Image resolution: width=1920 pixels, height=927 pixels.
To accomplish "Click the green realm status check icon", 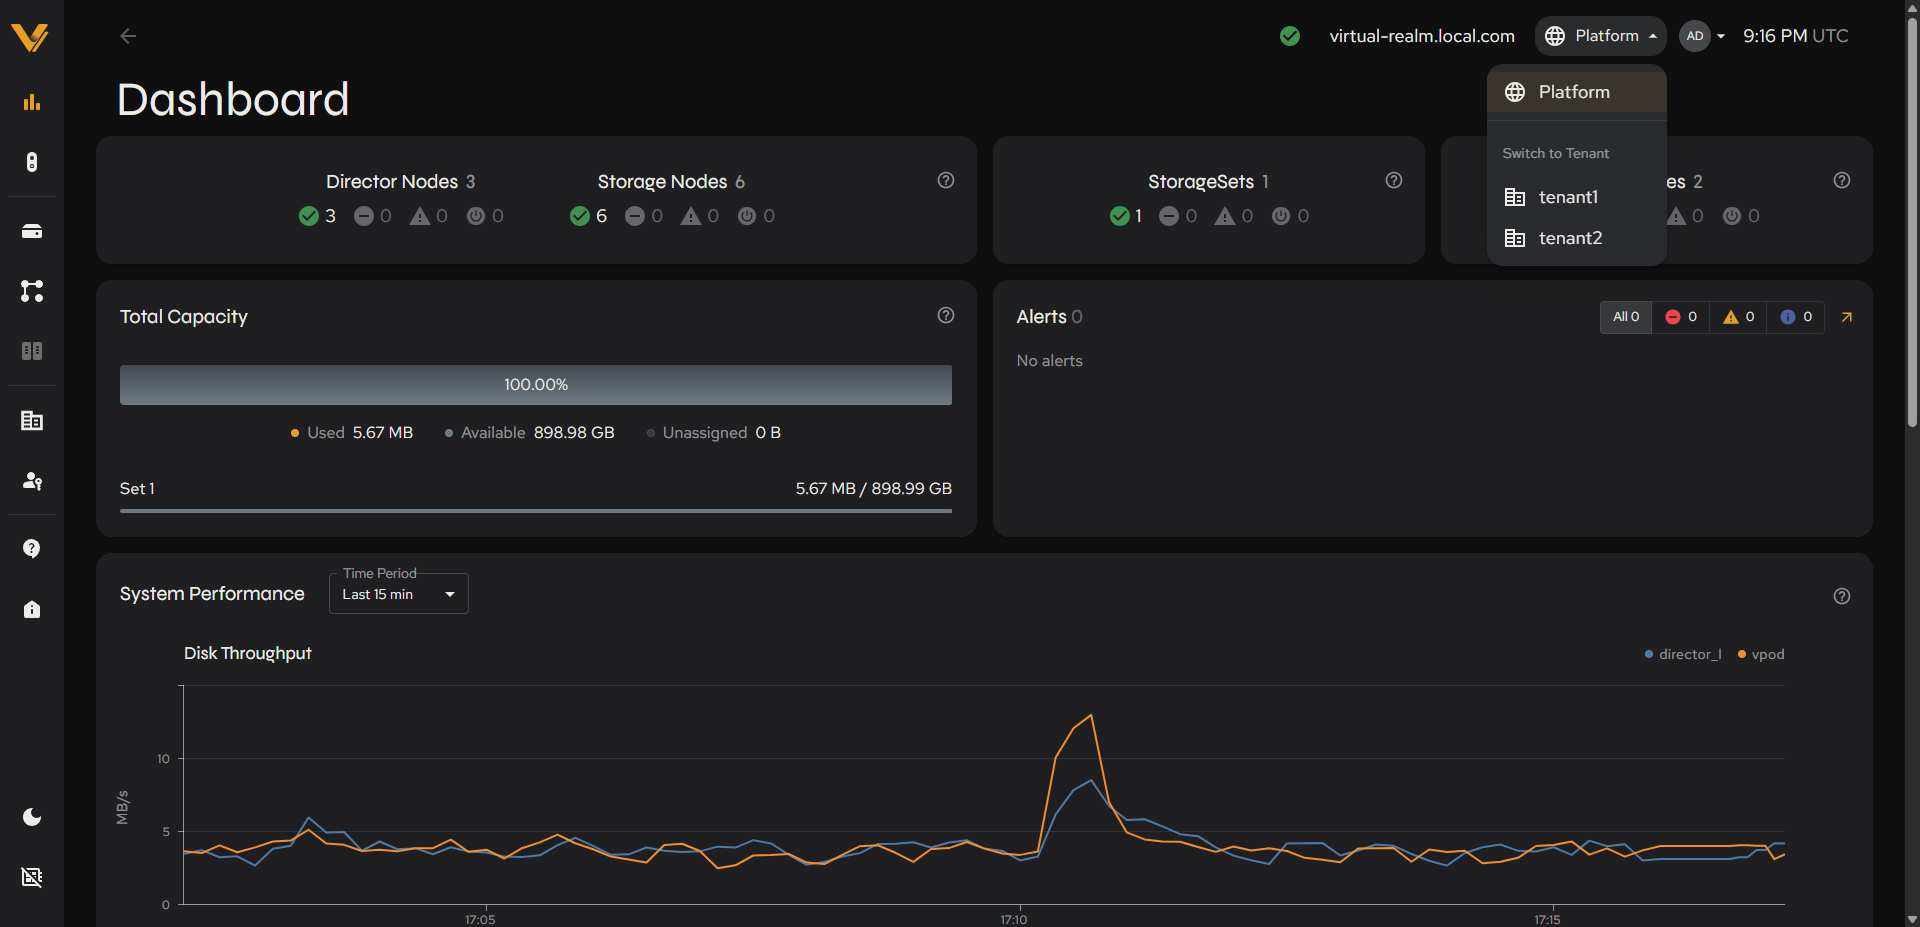I will coord(1290,36).
